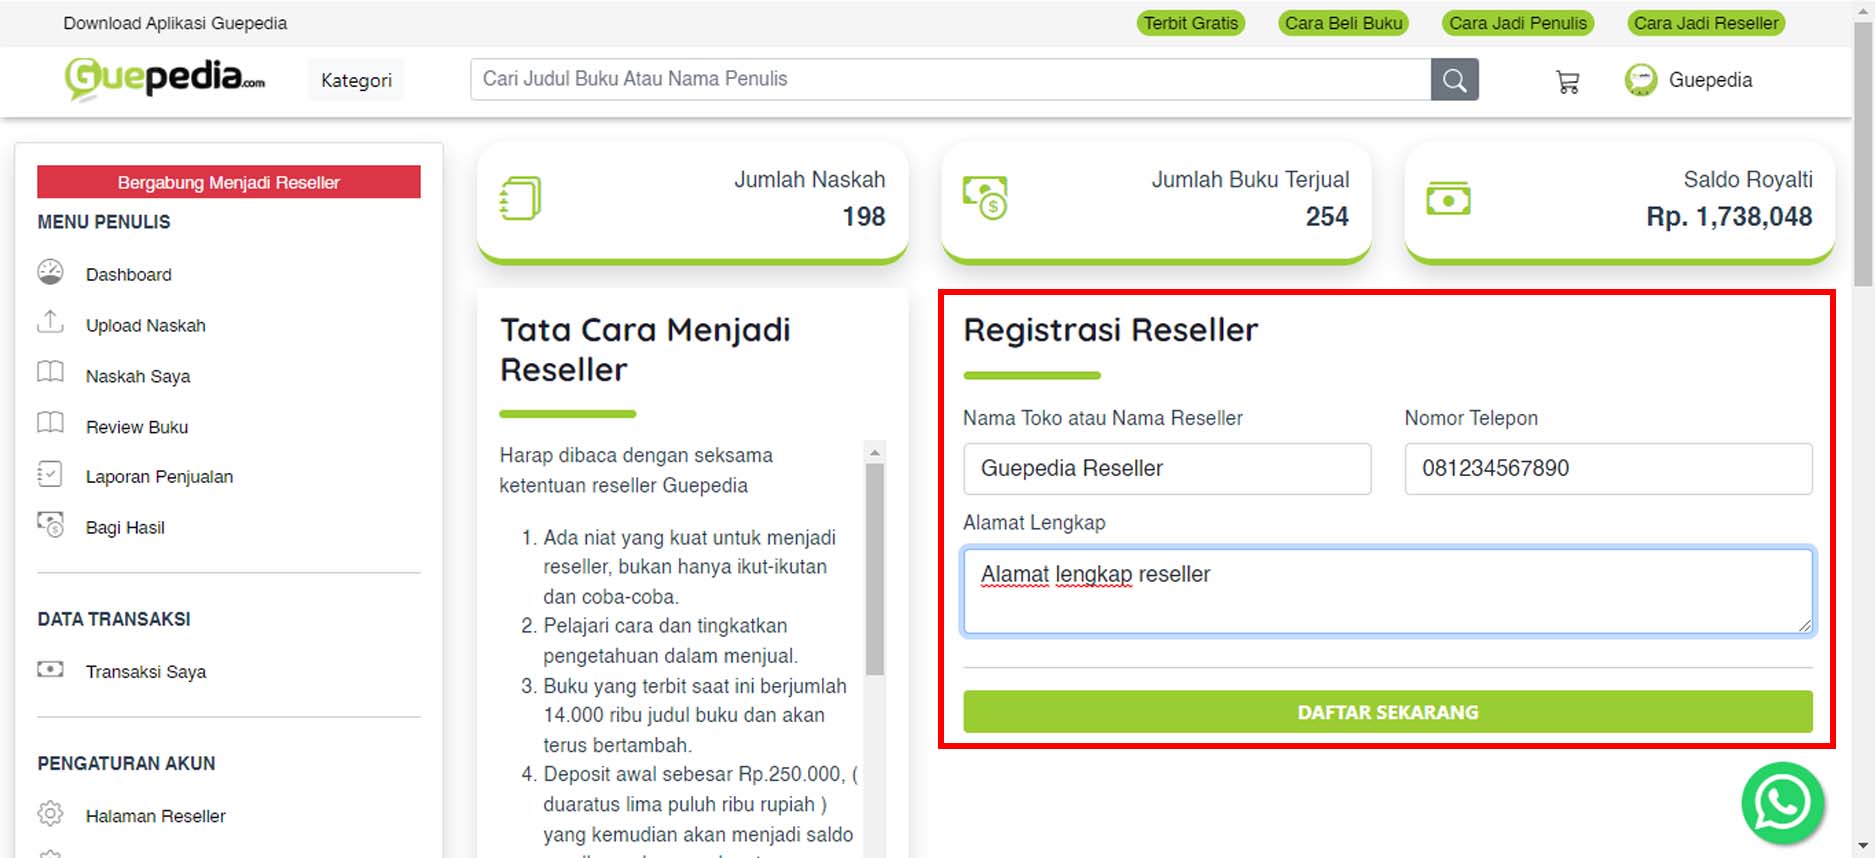Click the DAFTAR SEKARANG button
The height and width of the screenshot is (858, 1875).
(1388, 712)
